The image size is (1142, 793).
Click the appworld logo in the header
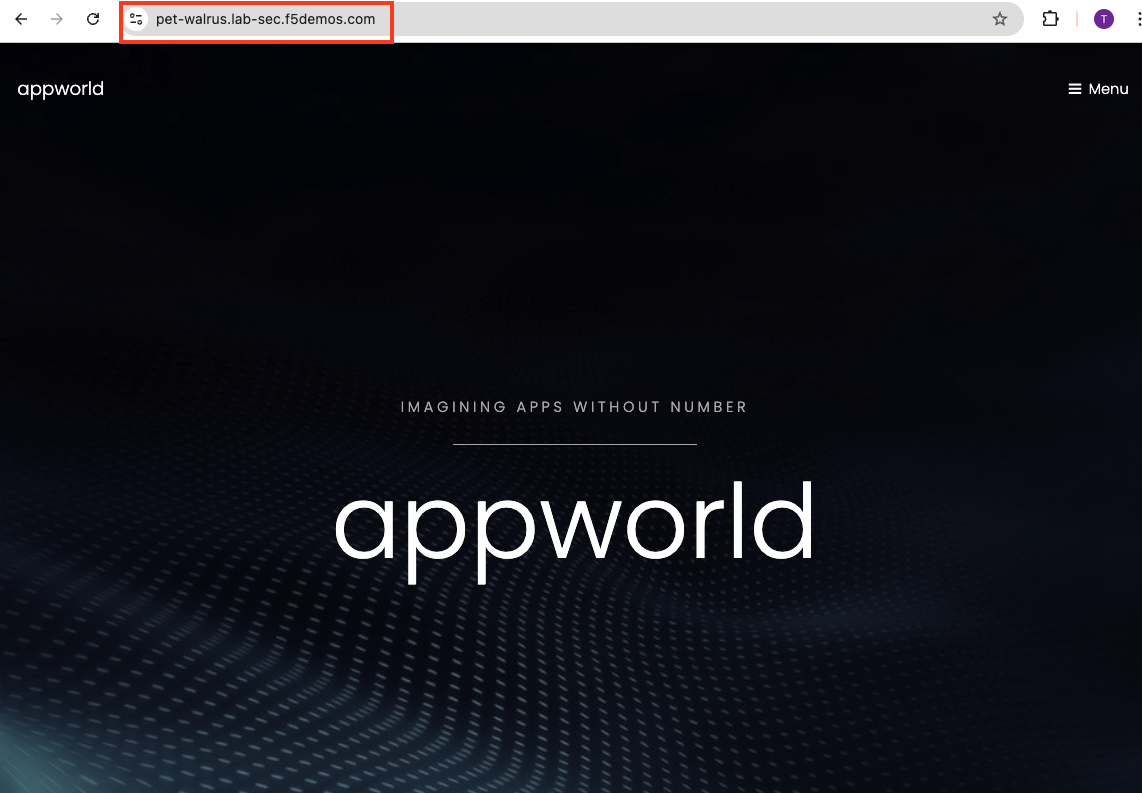click(60, 89)
